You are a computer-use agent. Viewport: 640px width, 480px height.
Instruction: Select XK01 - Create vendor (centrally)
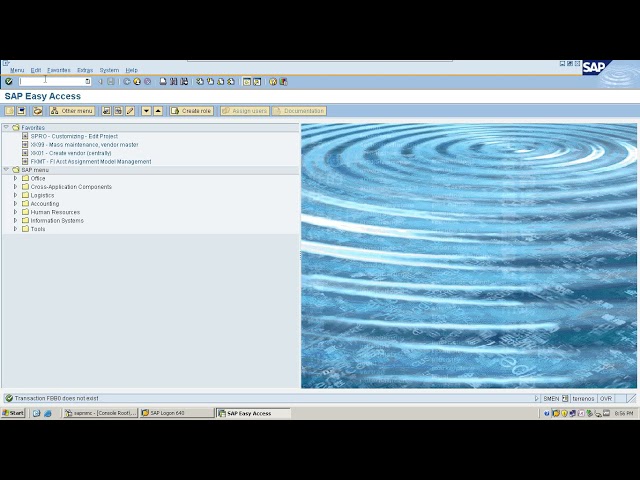71,153
